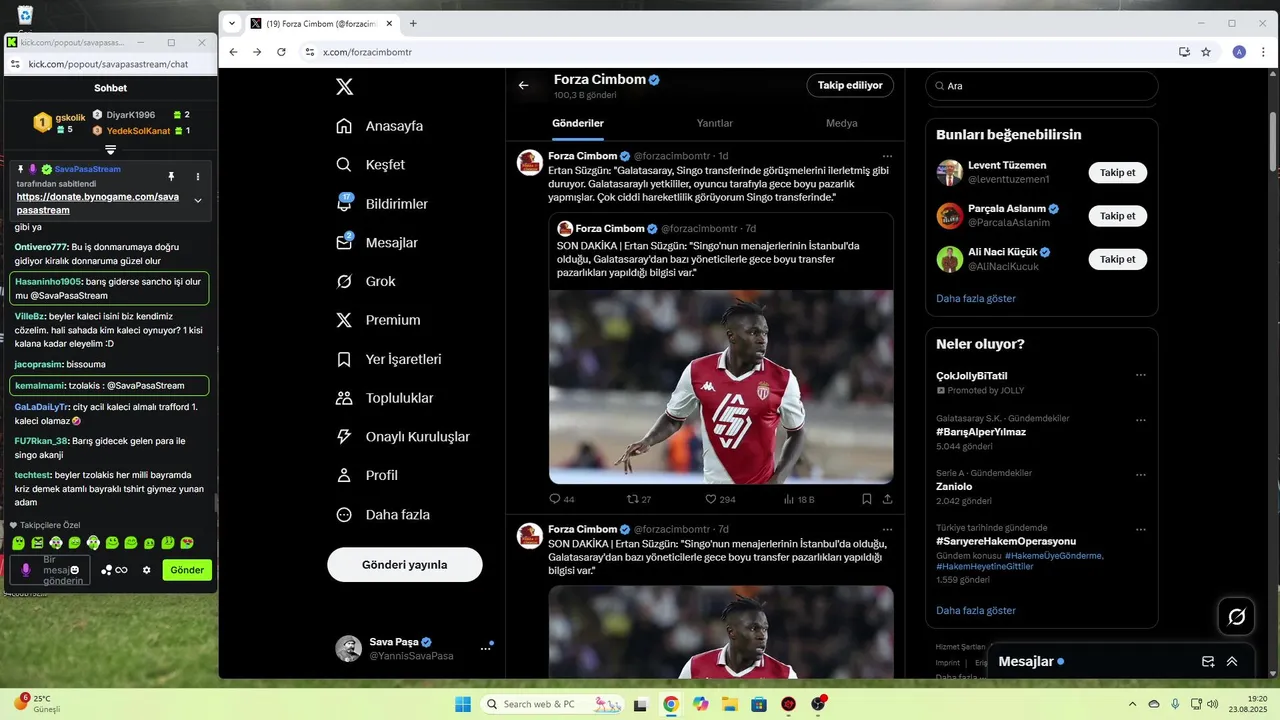Click Daha fazla göster under suggestions

(x=976, y=298)
